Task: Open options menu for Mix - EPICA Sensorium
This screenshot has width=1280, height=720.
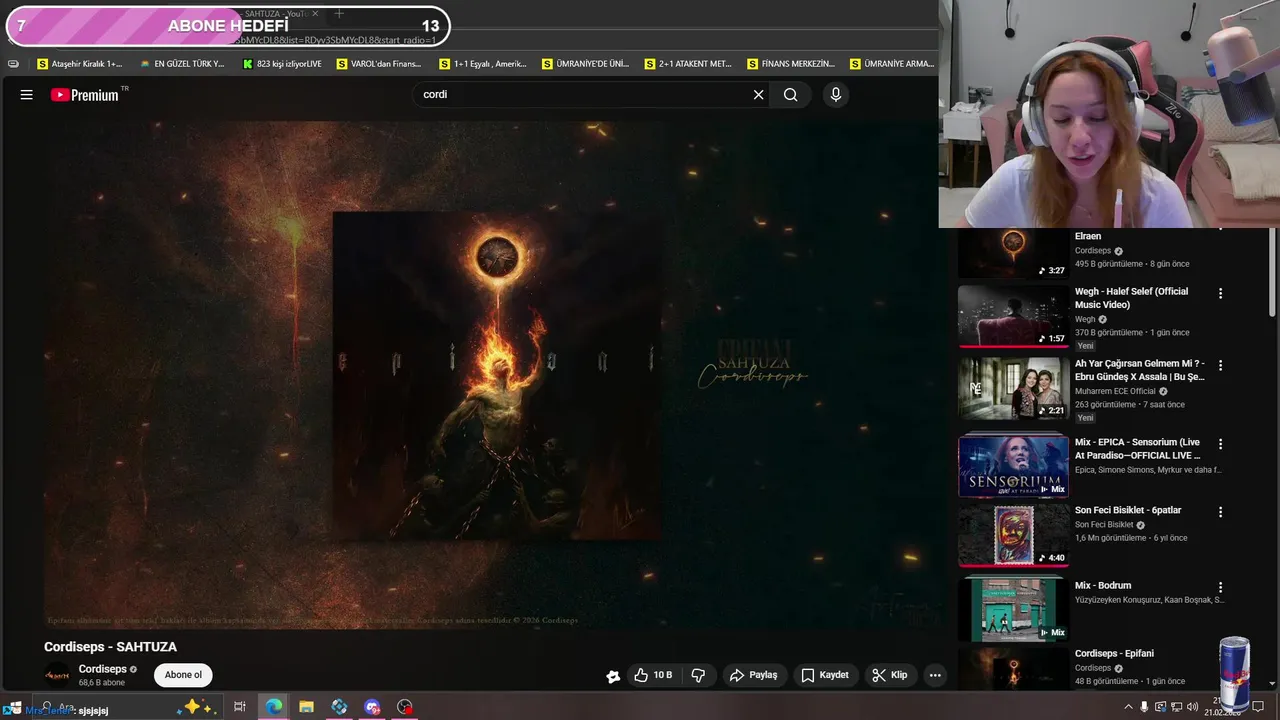Action: [1220, 444]
